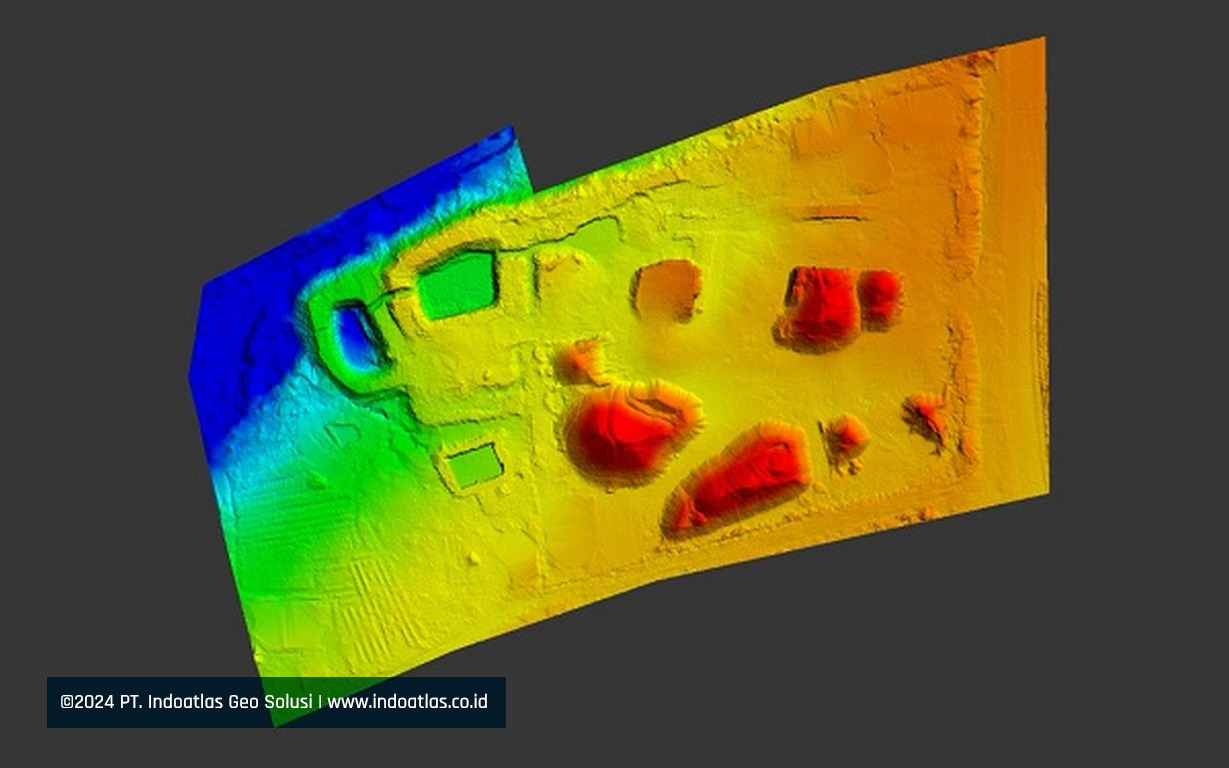Screen dimensions: 1229x768
Task: Click the large red mound in the map center
Action: tap(628, 430)
